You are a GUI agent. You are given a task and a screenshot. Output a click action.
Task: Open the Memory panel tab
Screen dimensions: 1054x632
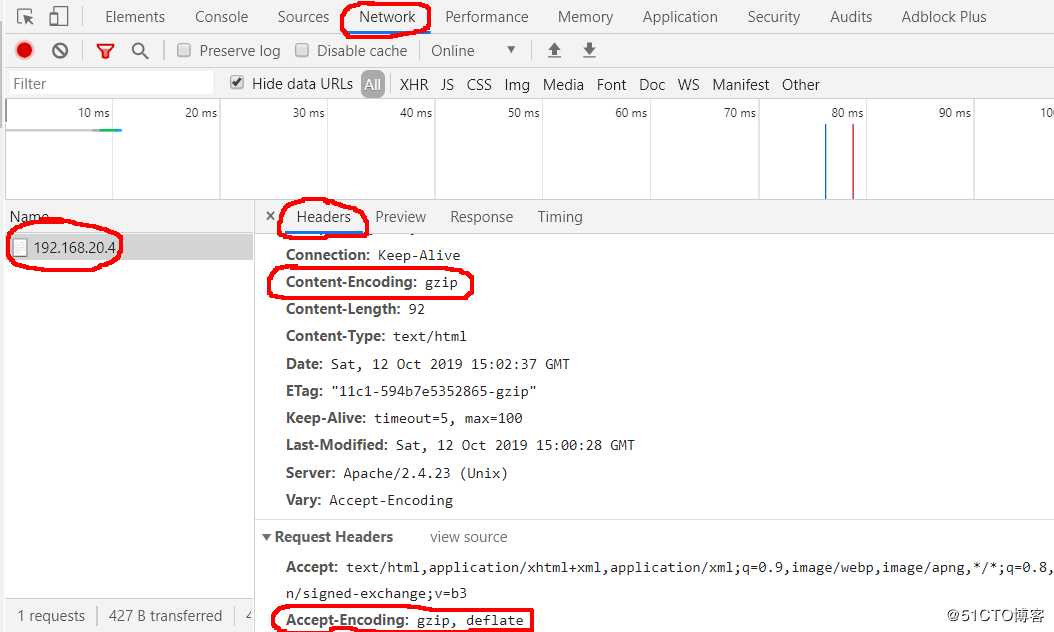pyautogui.click(x=585, y=17)
